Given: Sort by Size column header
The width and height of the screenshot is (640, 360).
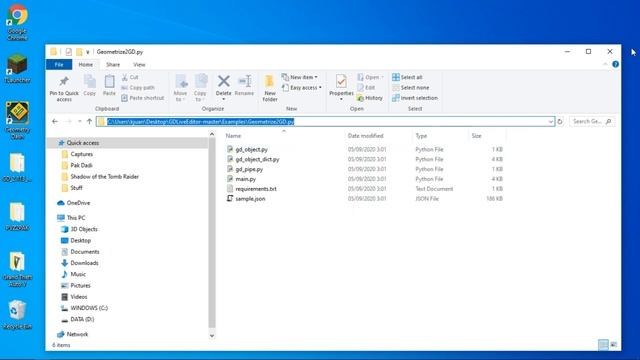Looking at the screenshot, I should coord(476,136).
